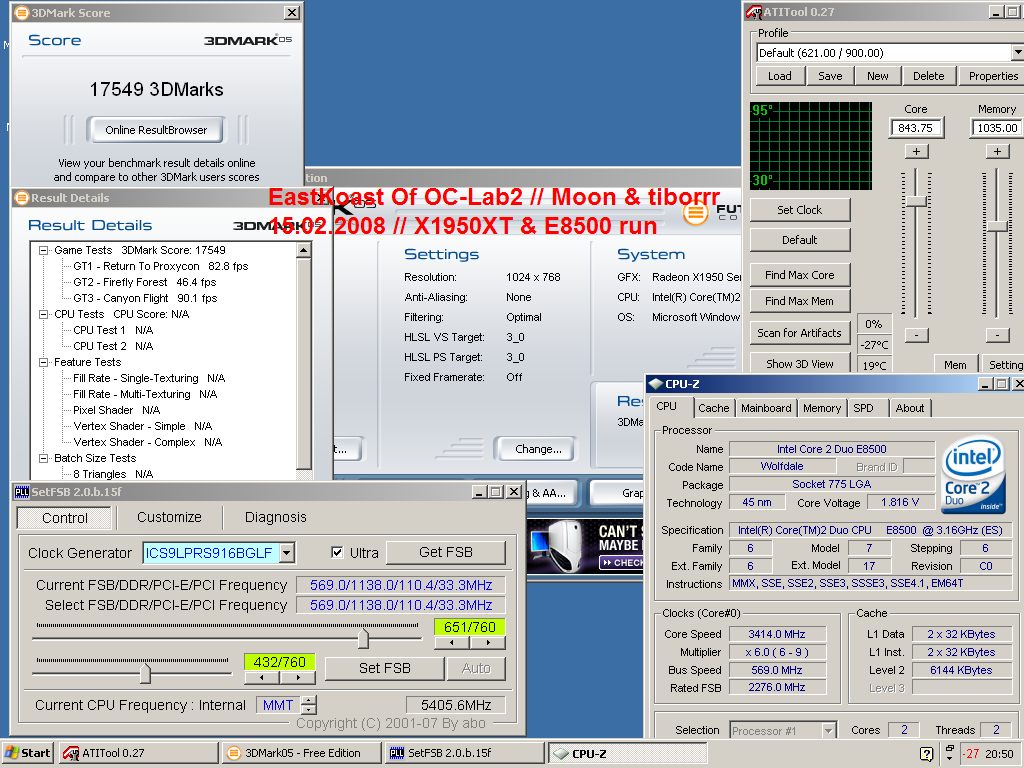
Task: Click the upper FSB slider handle in SetFSB
Action: pos(363,638)
